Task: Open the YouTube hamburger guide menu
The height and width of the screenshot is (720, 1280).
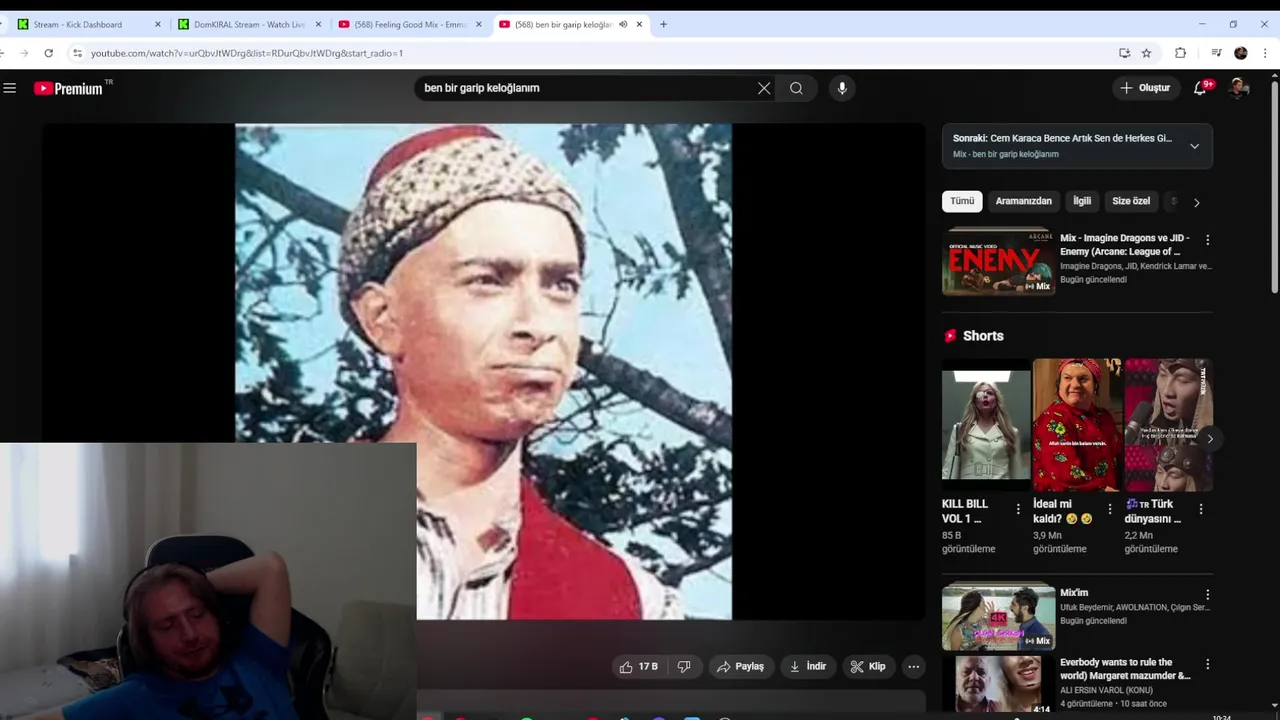Action: point(10,88)
